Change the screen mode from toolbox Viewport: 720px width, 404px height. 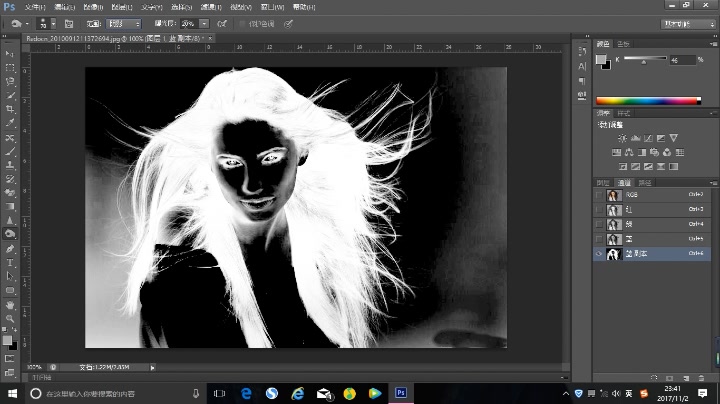(x=10, y=373)
